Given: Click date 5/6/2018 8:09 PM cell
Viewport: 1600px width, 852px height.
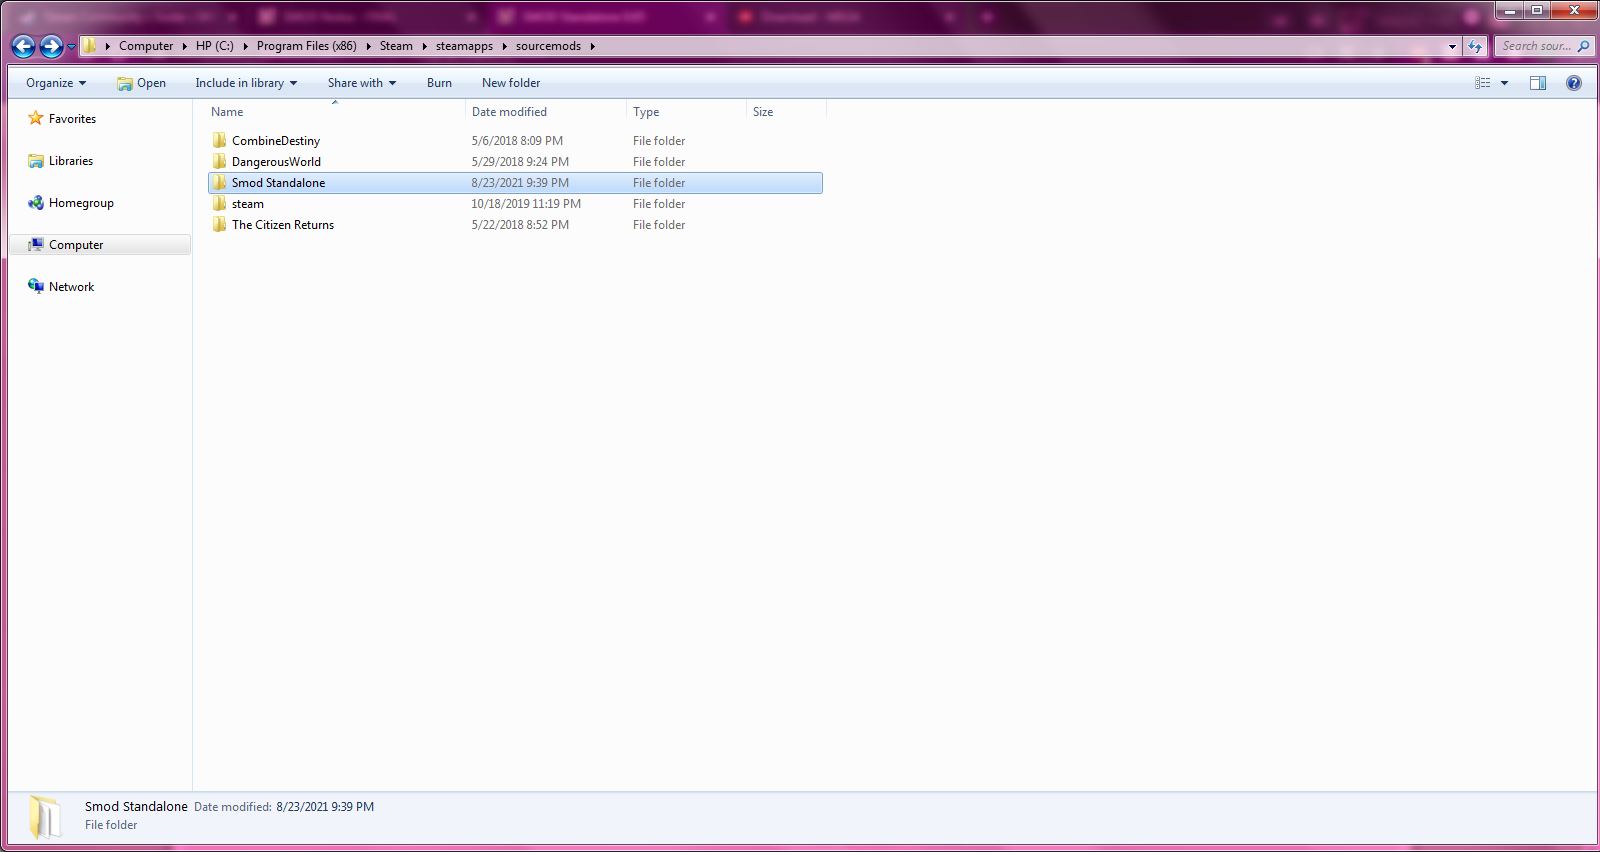Looking at the screenshot, I should click(517, 141).
